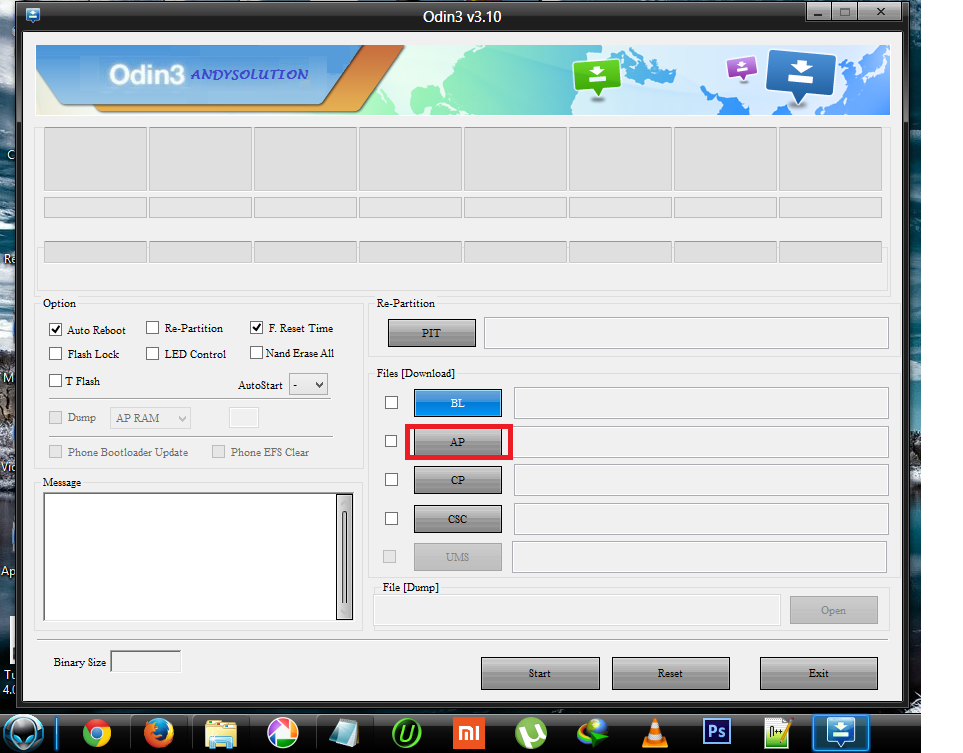Open Picasa from the taskbar
Screen dimensions: 963x753
(x=283, y=731)
